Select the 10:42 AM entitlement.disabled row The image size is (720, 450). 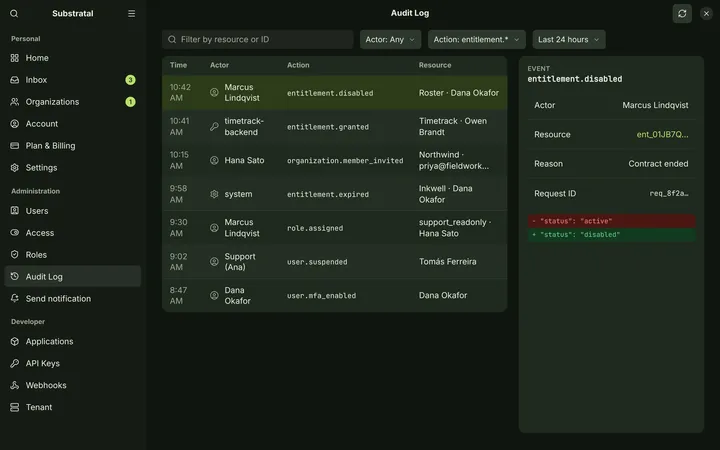point(334,93)
